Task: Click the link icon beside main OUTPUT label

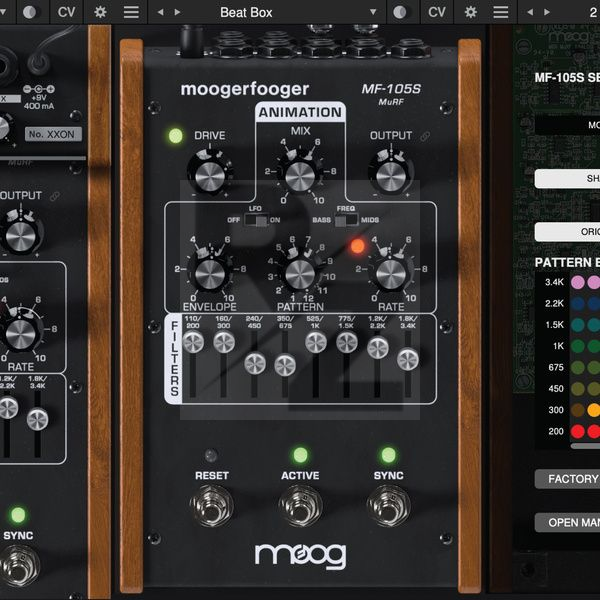Action: [425, 136]
